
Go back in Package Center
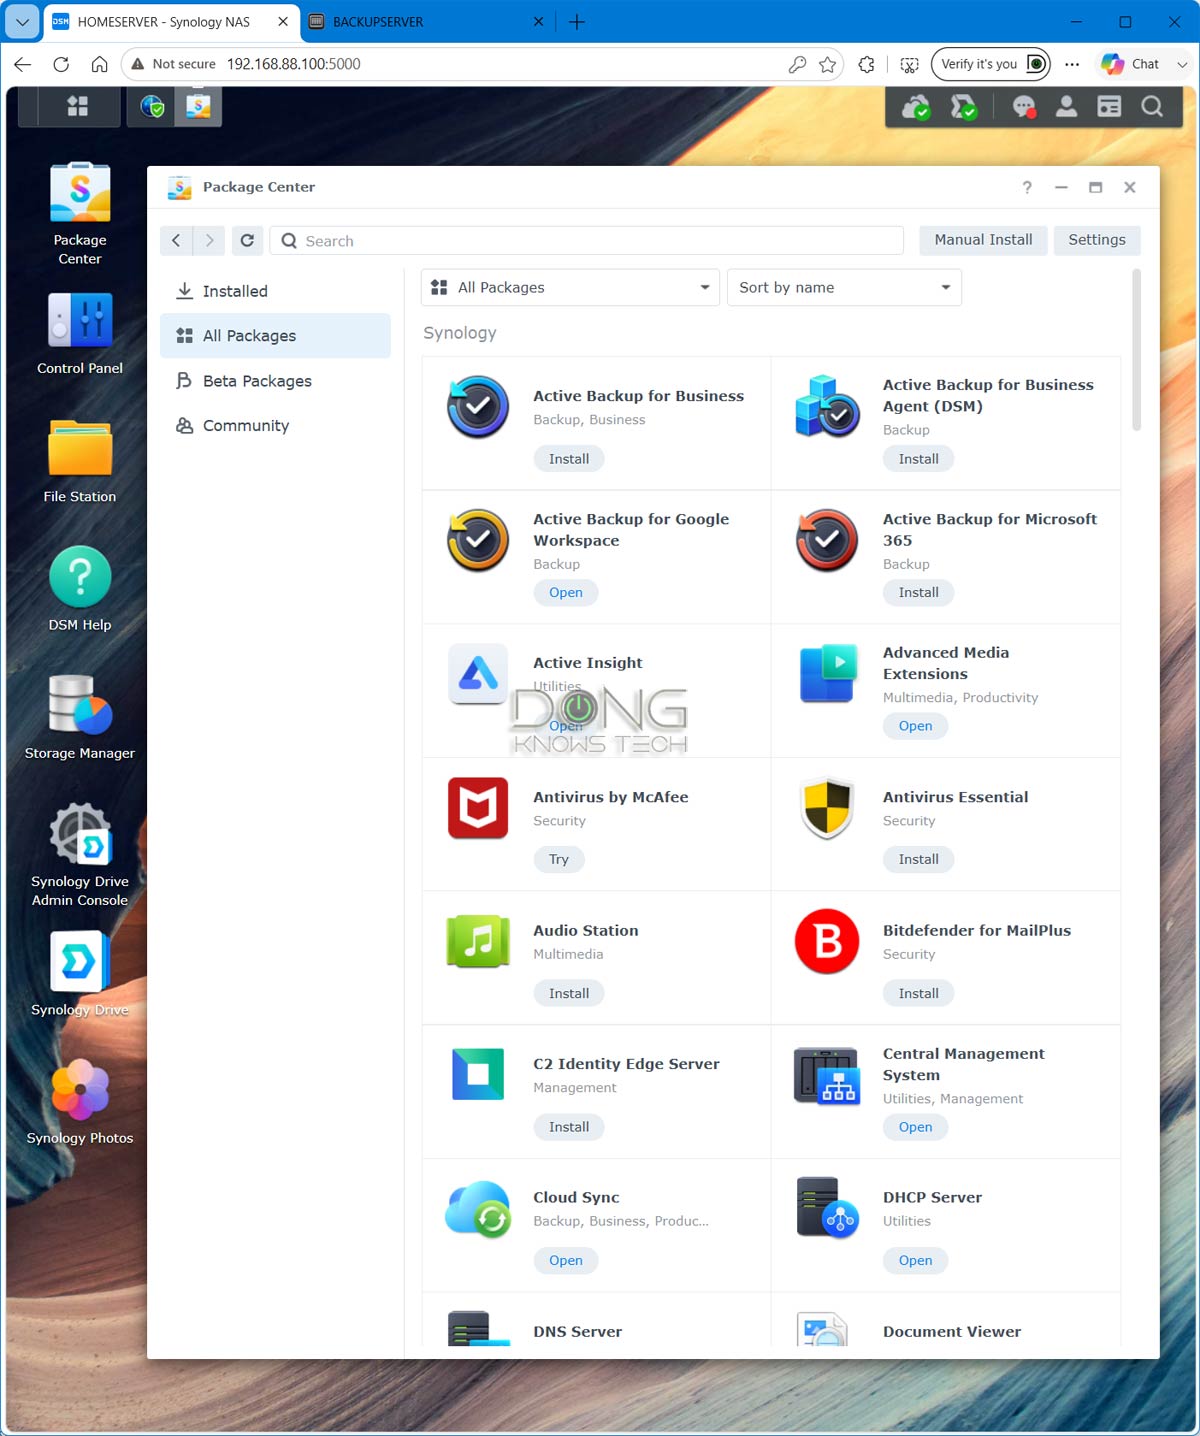point(176,240)
